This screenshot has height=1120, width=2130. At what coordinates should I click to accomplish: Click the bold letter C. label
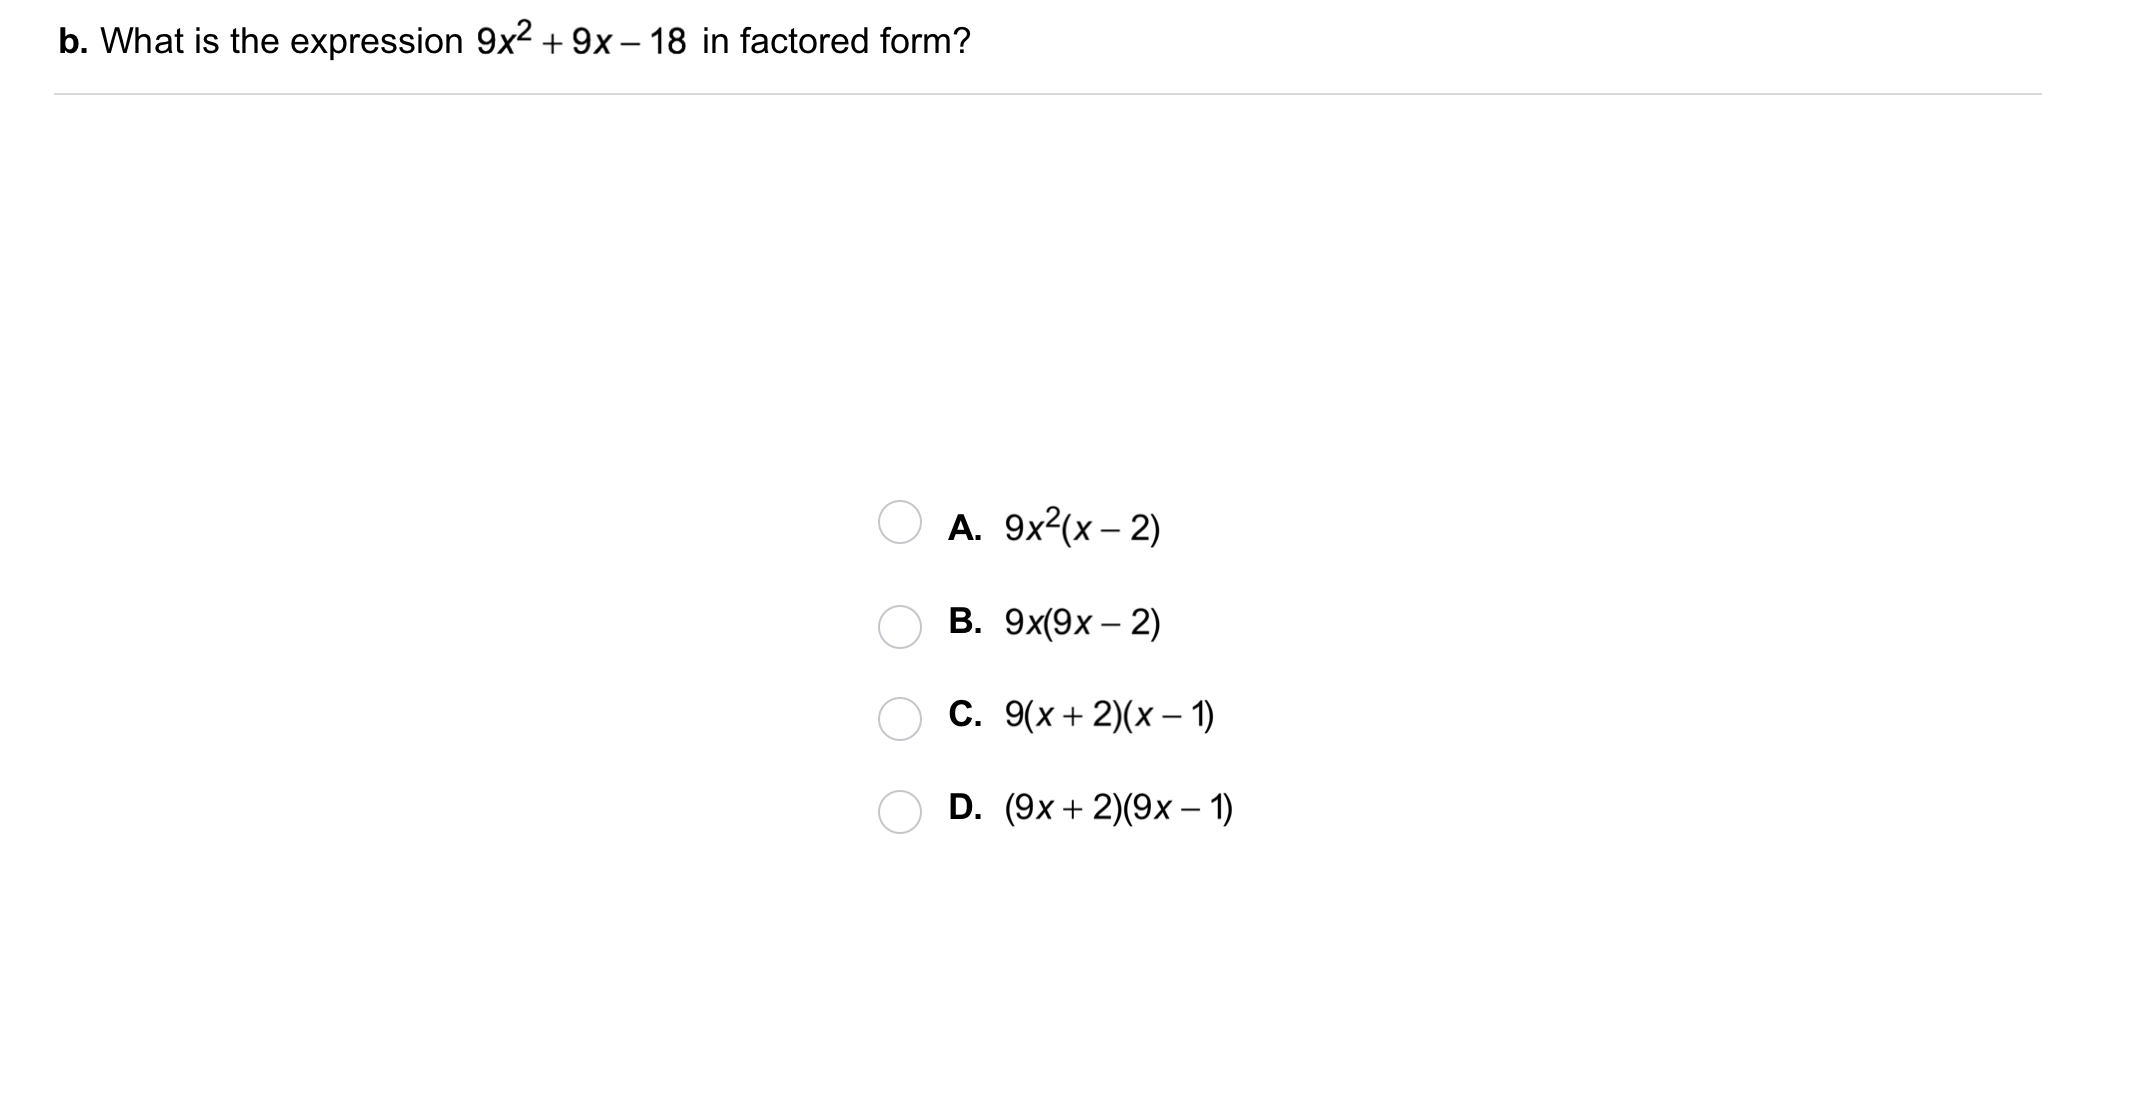[965, 714]
